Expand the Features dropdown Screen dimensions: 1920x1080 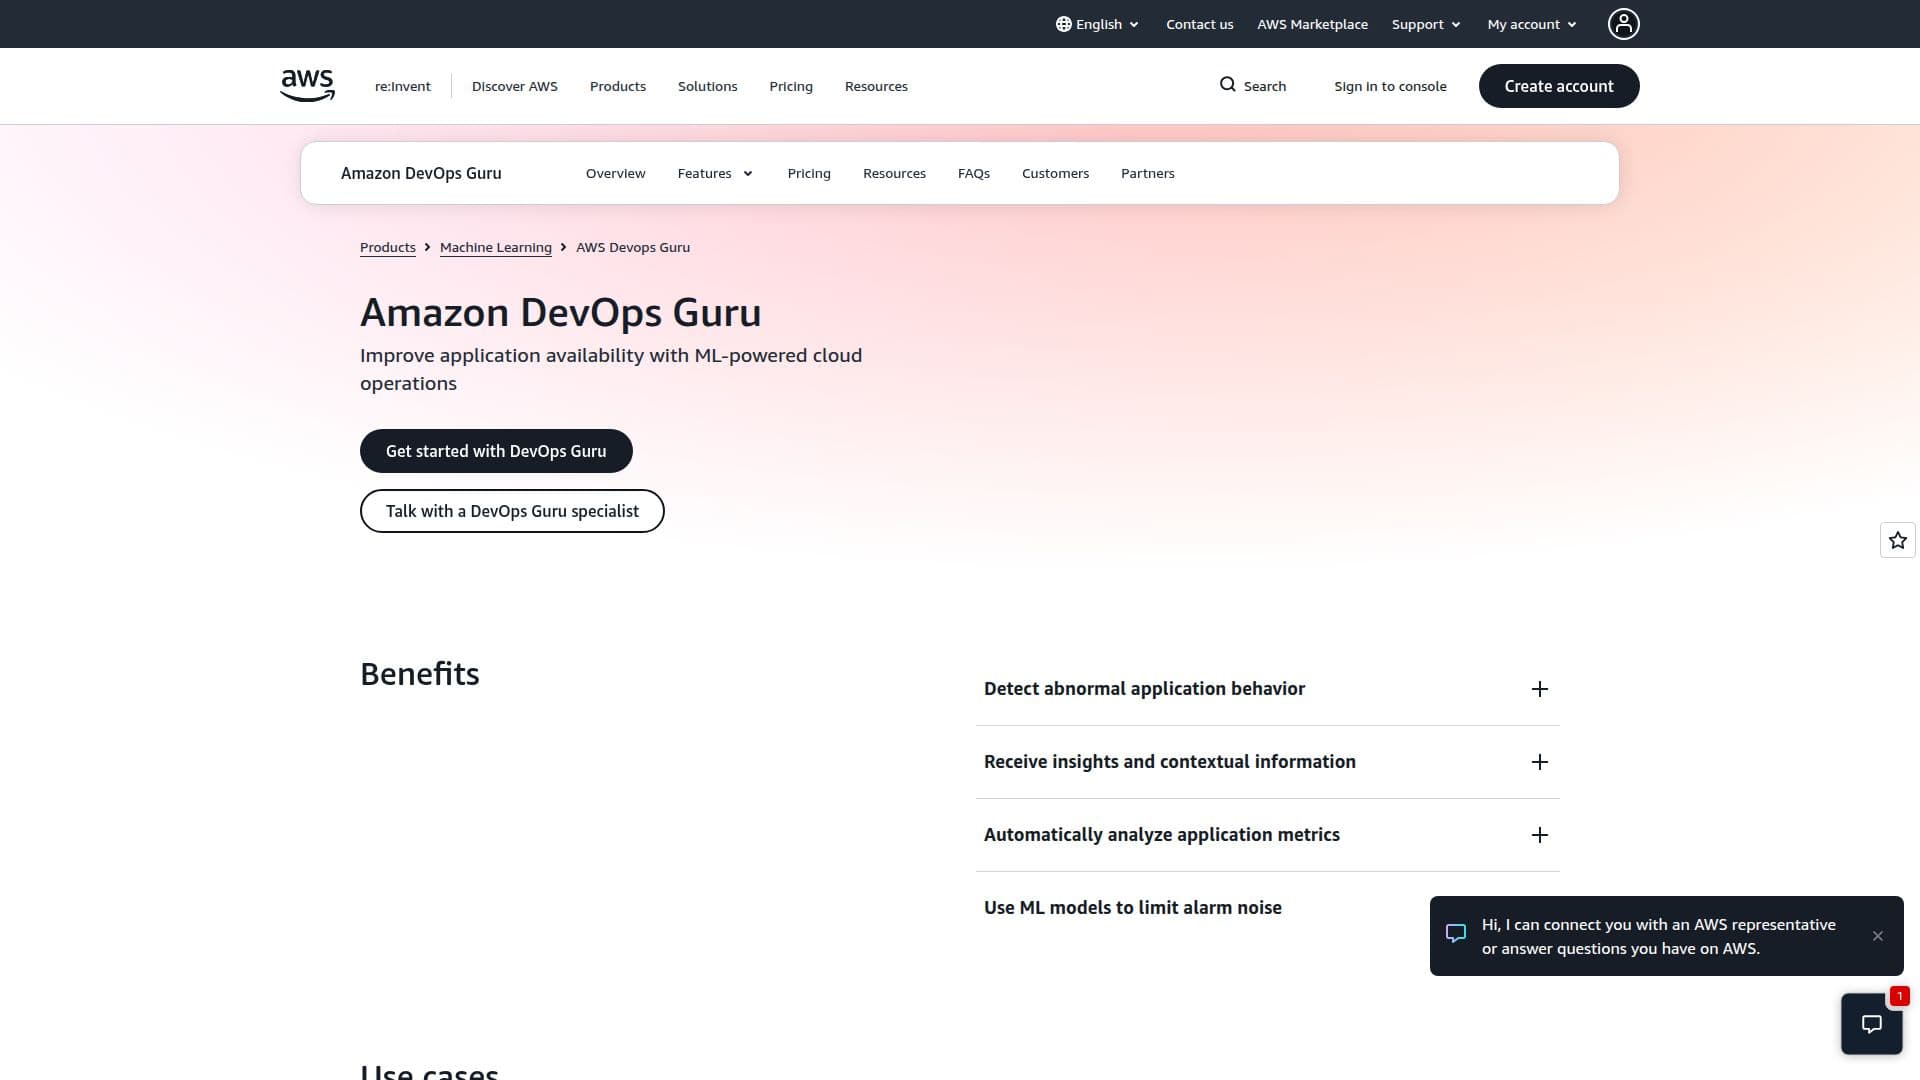click(715, 174)
